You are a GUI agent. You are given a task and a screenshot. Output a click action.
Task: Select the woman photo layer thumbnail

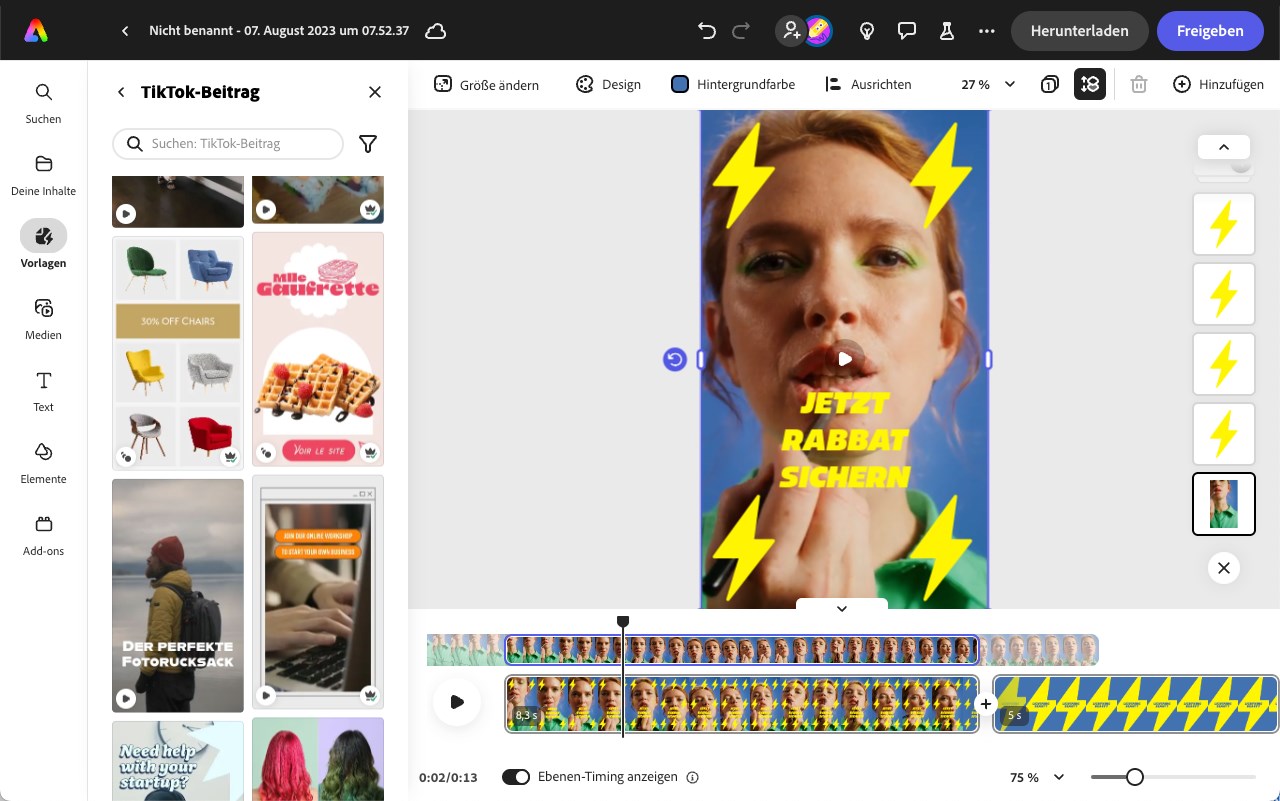(x=1224, y=504)
